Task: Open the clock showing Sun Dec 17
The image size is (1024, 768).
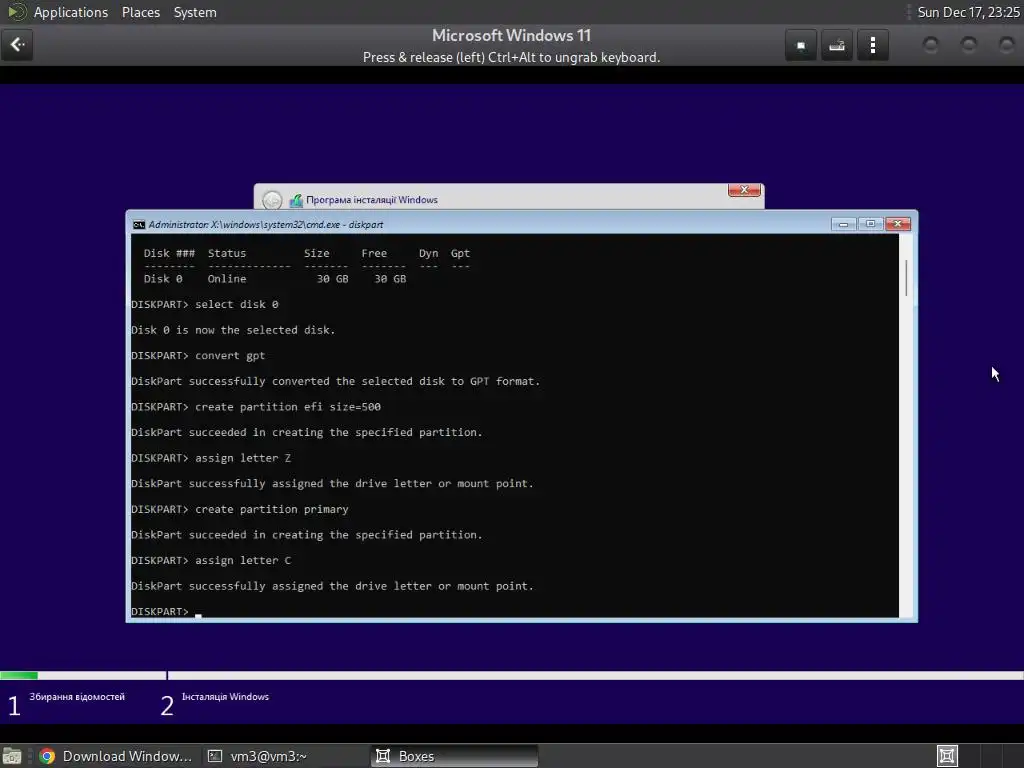Action: (968, 12)
